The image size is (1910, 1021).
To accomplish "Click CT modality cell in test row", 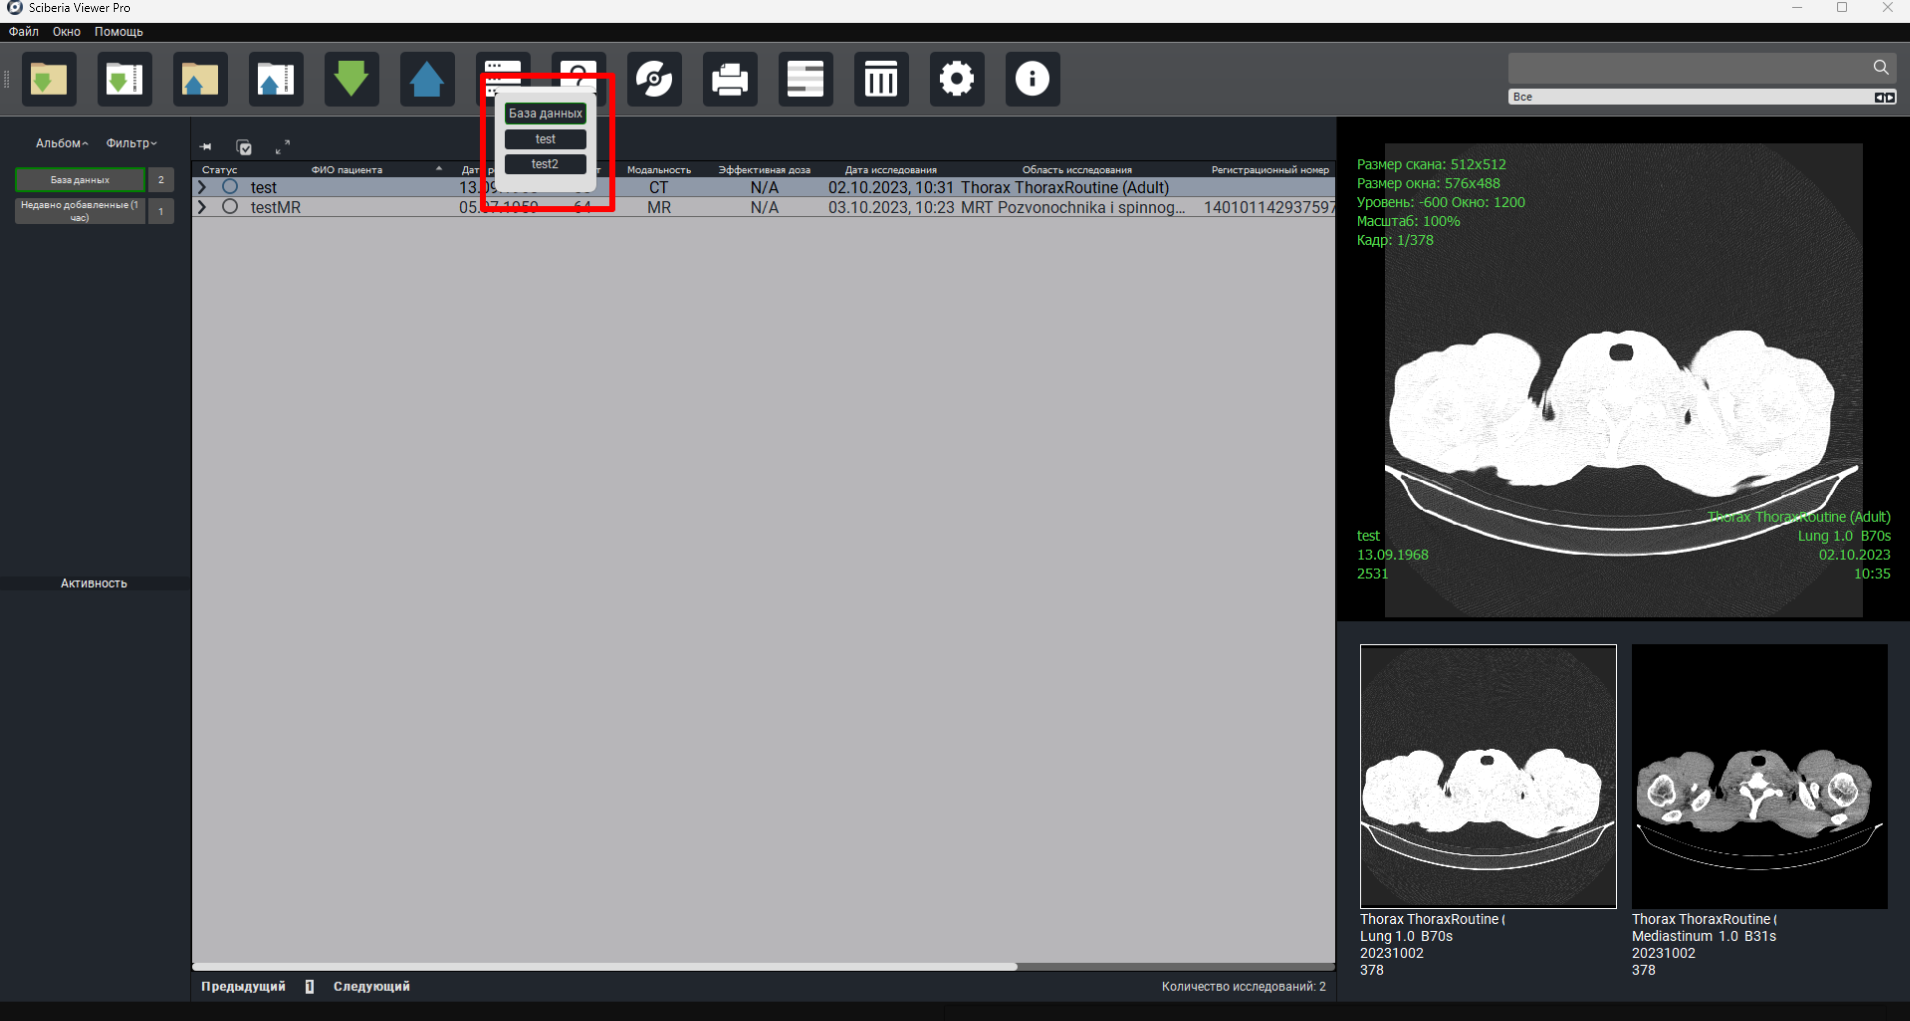I will (x=658, y=187).
